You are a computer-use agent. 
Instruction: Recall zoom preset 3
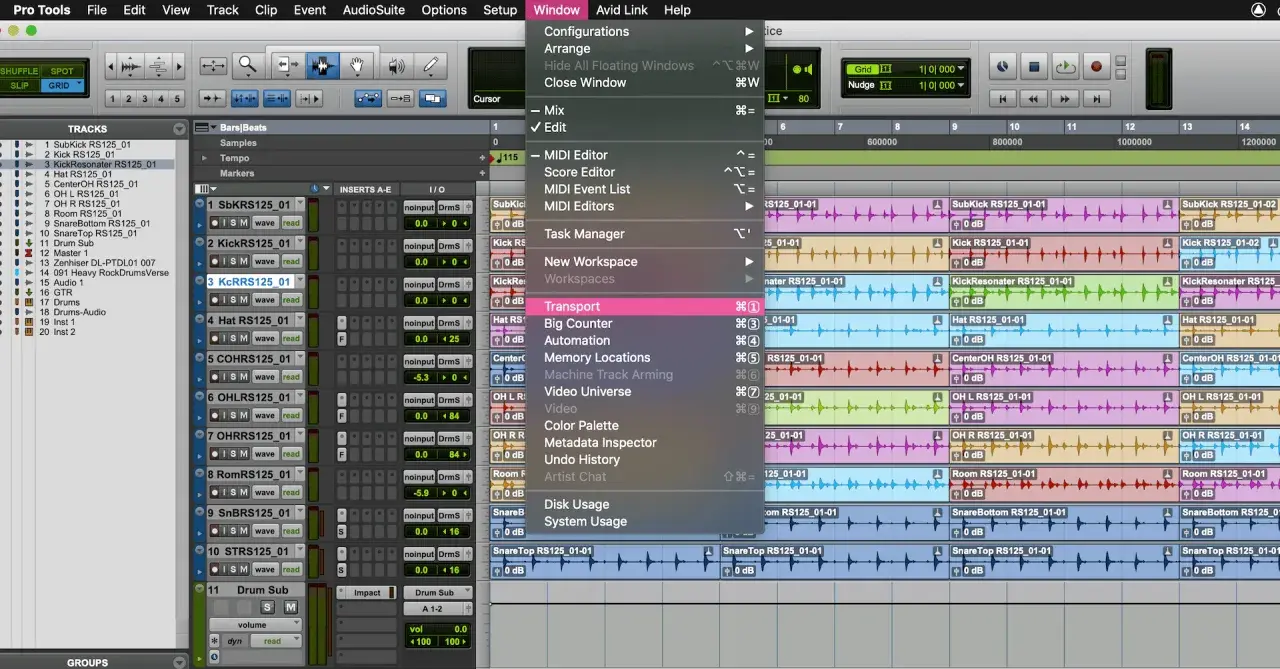click(x=145, y=99)
